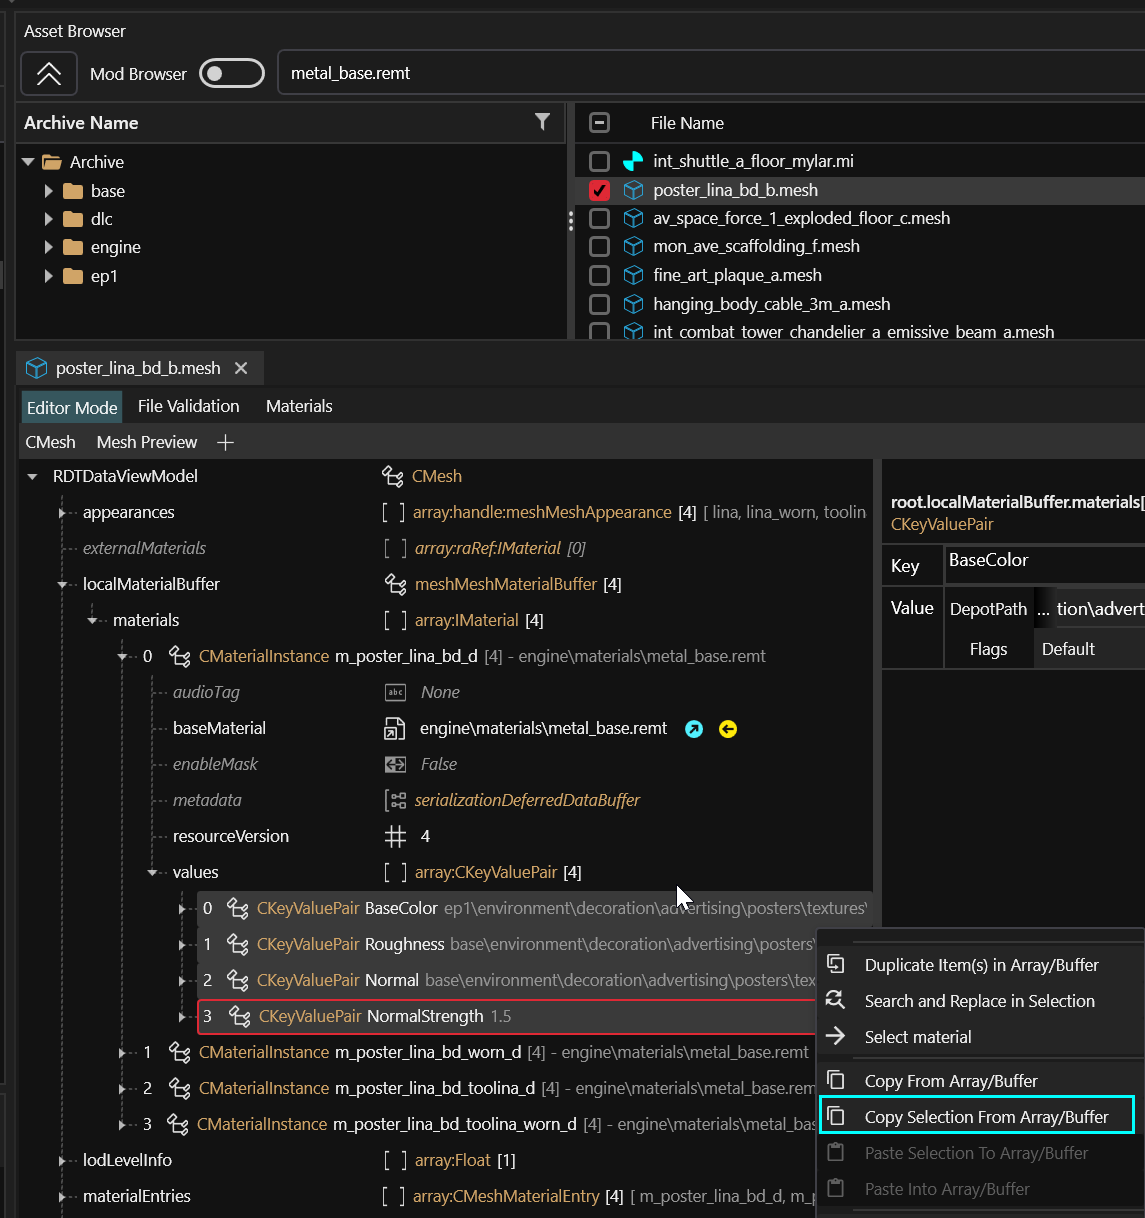Uncheck the poster_lina_bd_b.mesh checkbox
Screen dimensions: 1145x1218
599,190
